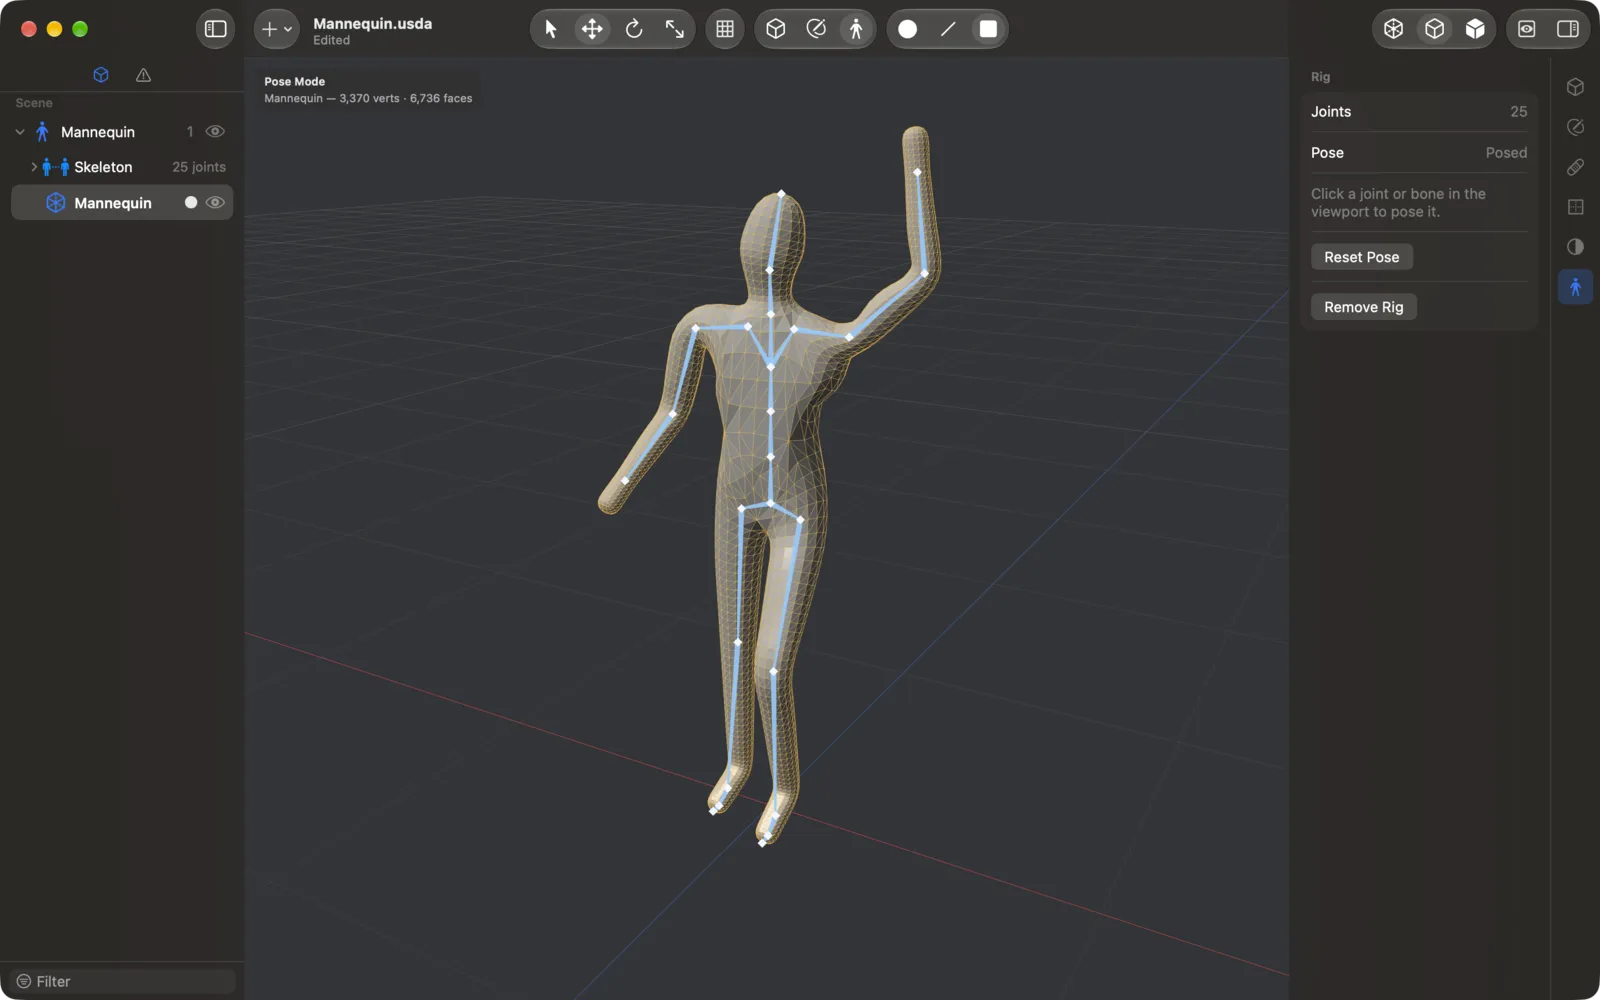Set solid filled cube shading mode
The image size is (1600, 1000).
click(1475, 29)
